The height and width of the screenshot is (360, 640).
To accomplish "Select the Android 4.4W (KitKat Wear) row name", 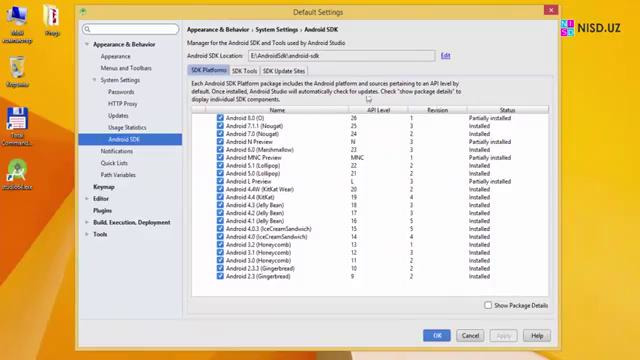I will coord(260,189).
